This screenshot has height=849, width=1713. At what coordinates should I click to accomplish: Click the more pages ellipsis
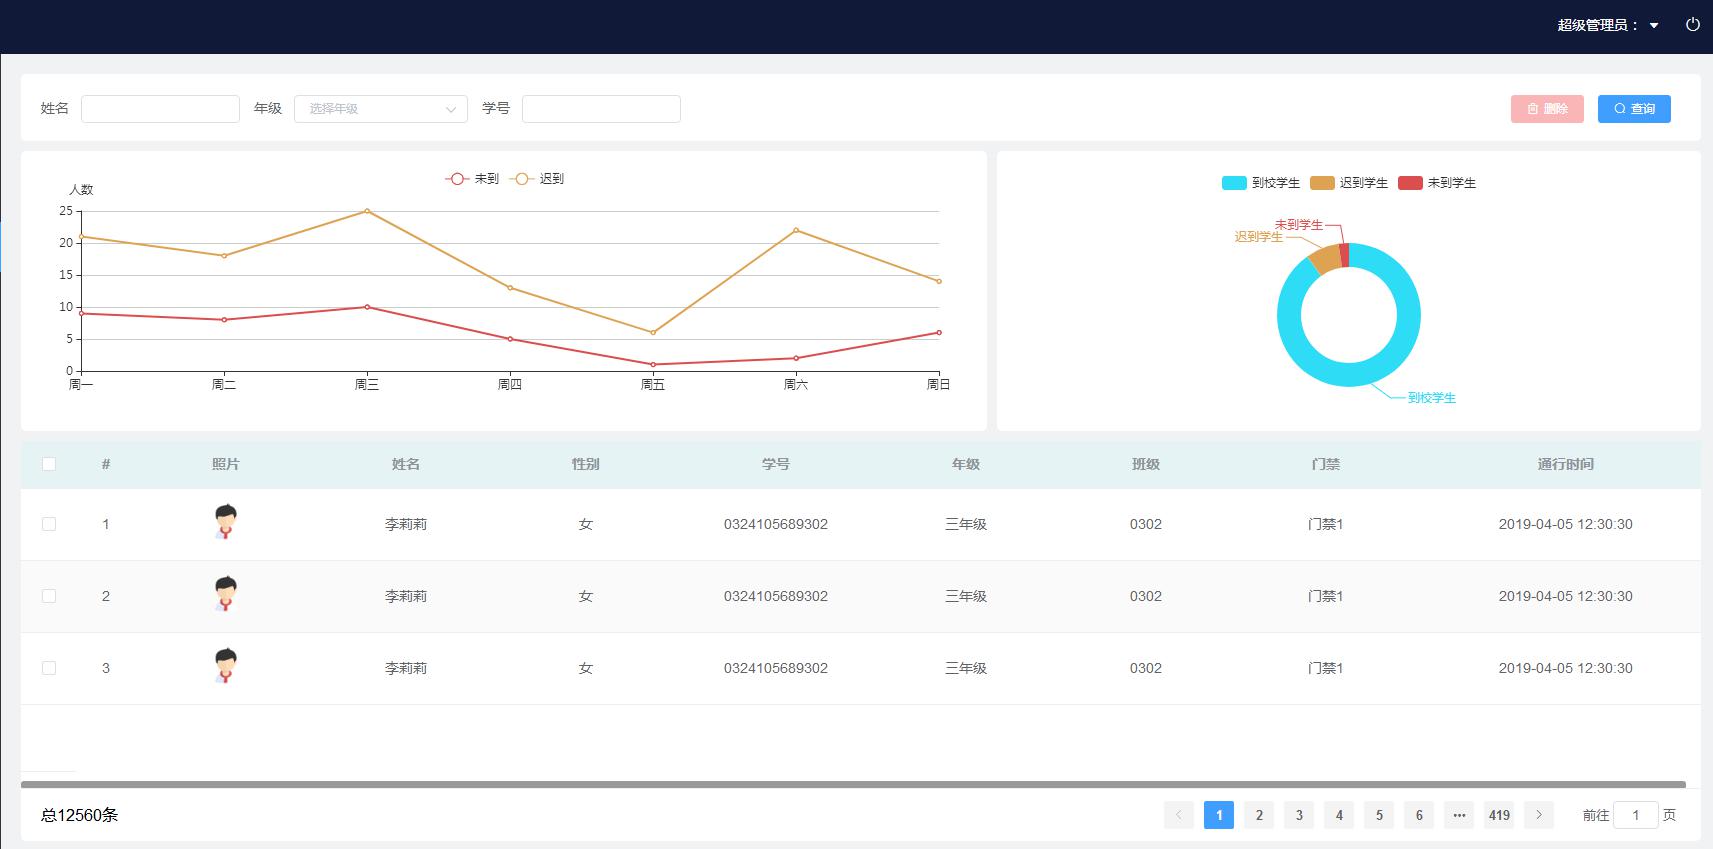coord(1458,815)
